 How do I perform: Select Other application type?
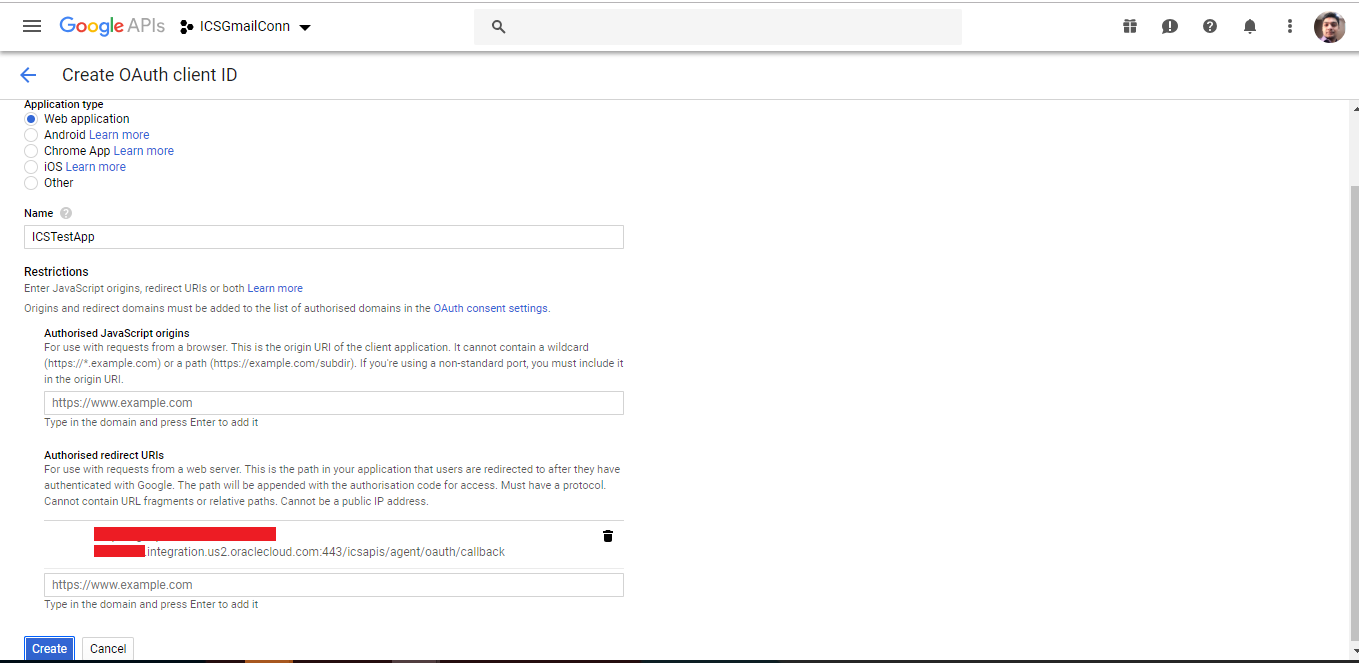31,183
